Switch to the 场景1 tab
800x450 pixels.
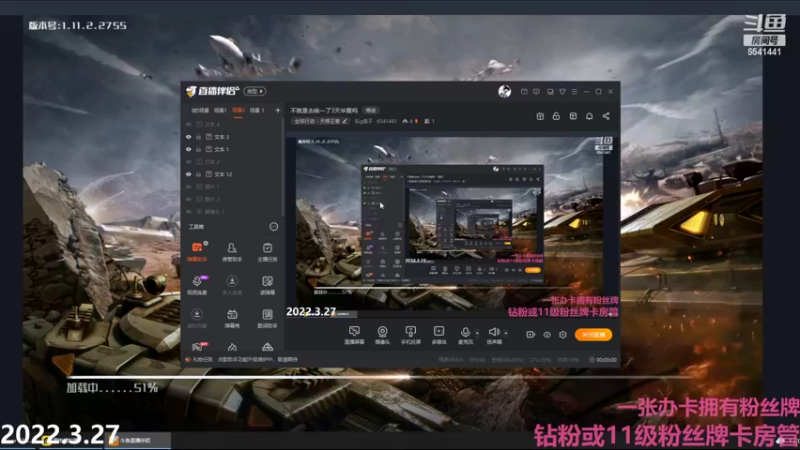coord(220,110)
